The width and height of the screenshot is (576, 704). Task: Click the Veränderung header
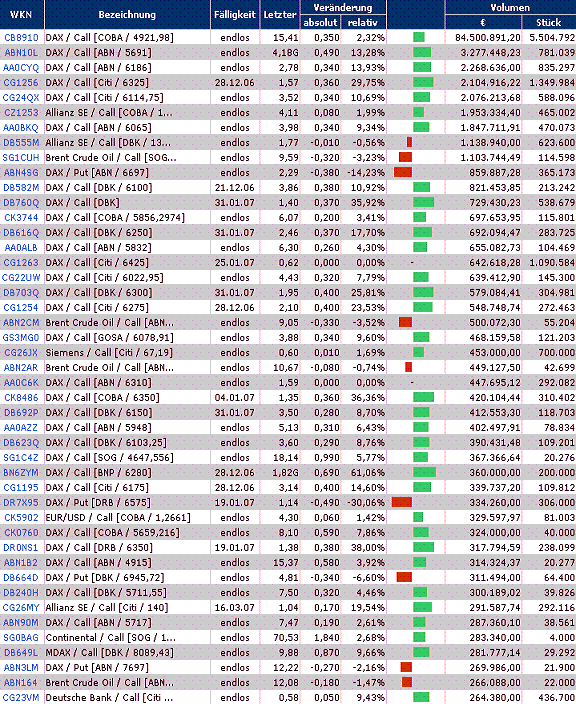point(343,8)
